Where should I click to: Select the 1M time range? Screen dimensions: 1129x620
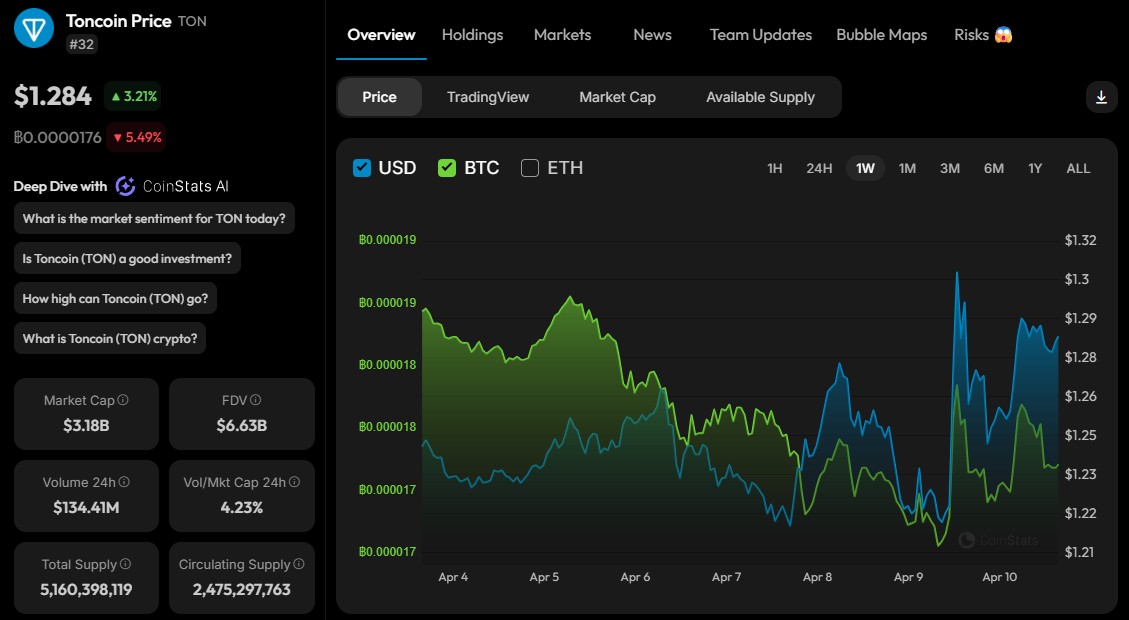point(907,168)
